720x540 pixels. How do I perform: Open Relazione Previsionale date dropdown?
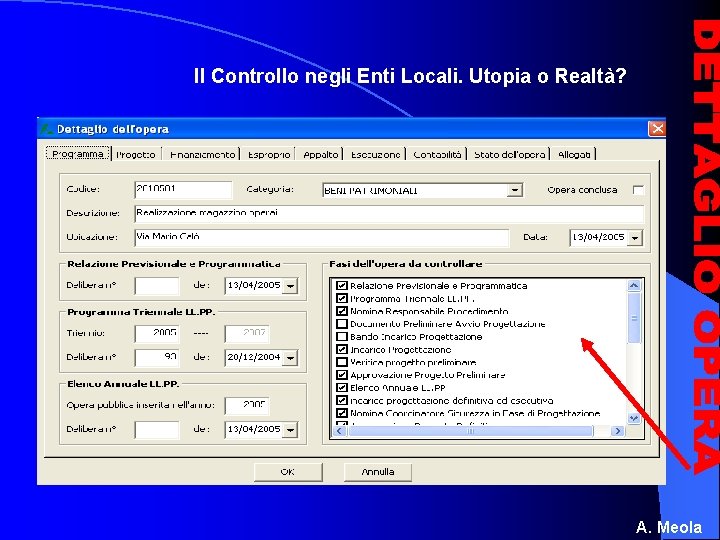[x=290, y=286]
